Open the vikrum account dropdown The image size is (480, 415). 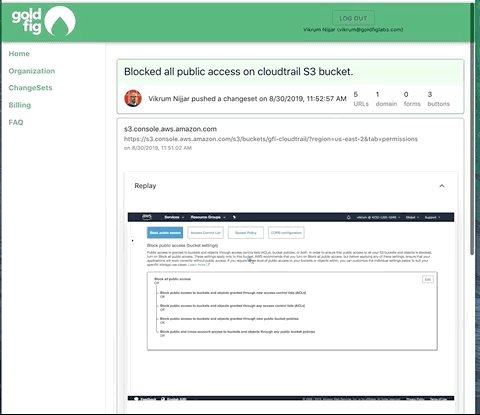378,217
